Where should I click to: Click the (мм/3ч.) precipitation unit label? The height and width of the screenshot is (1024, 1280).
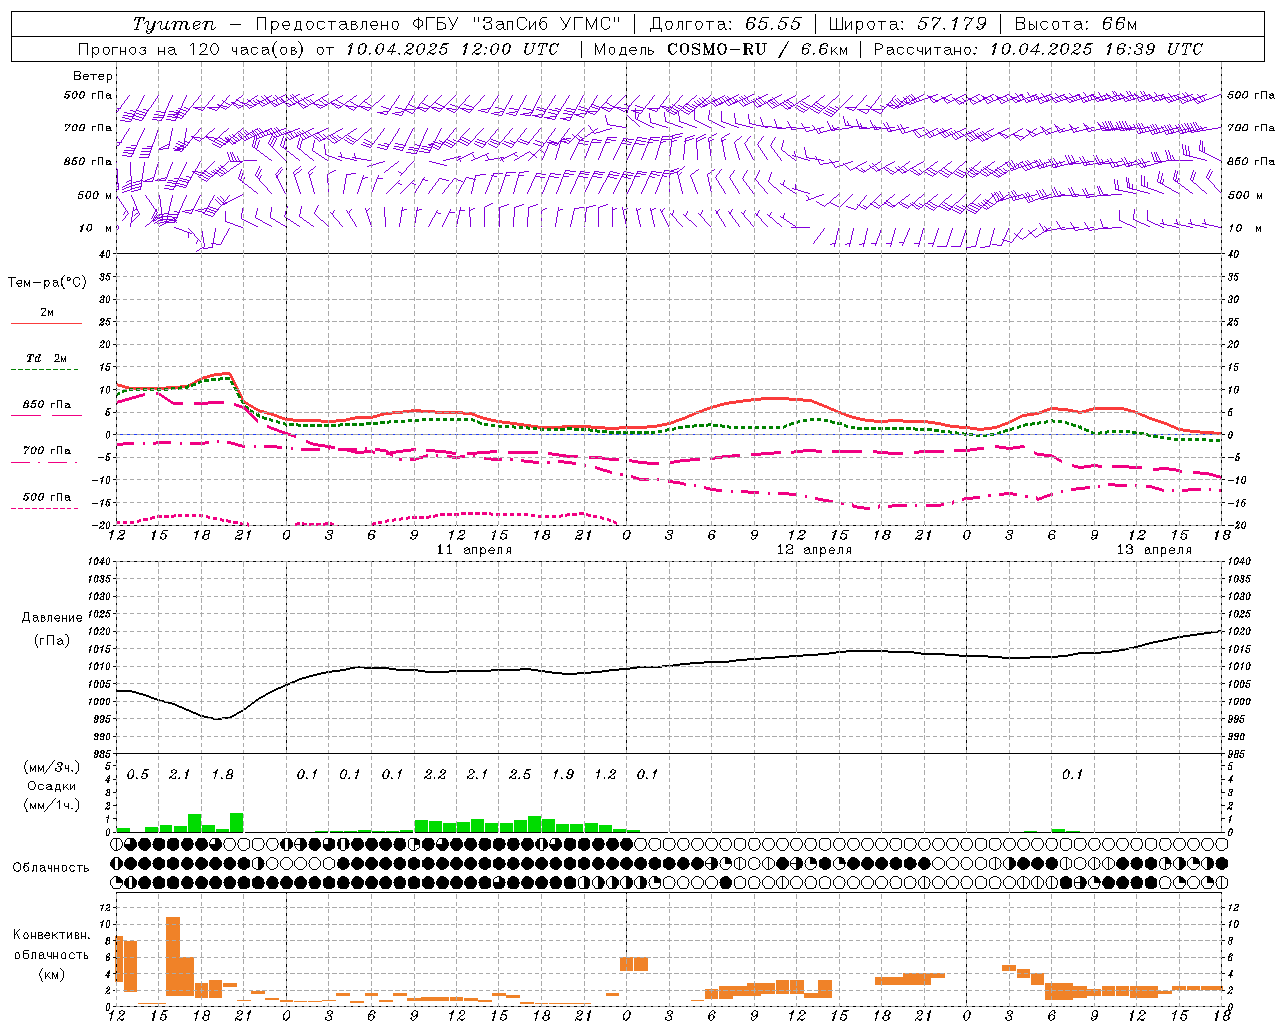point(51,768)
